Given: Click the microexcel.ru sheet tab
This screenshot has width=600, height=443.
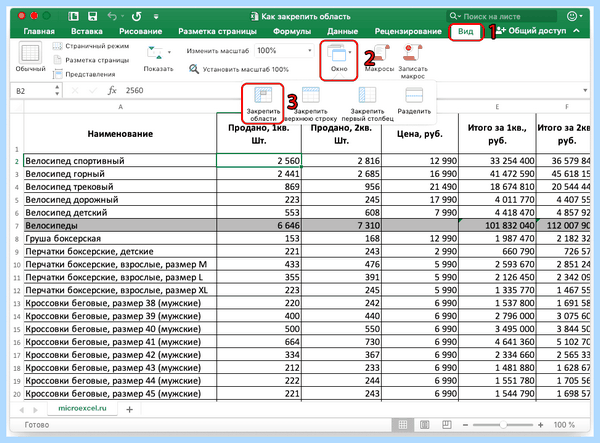Looking at the screenshot, I should 82,409.
